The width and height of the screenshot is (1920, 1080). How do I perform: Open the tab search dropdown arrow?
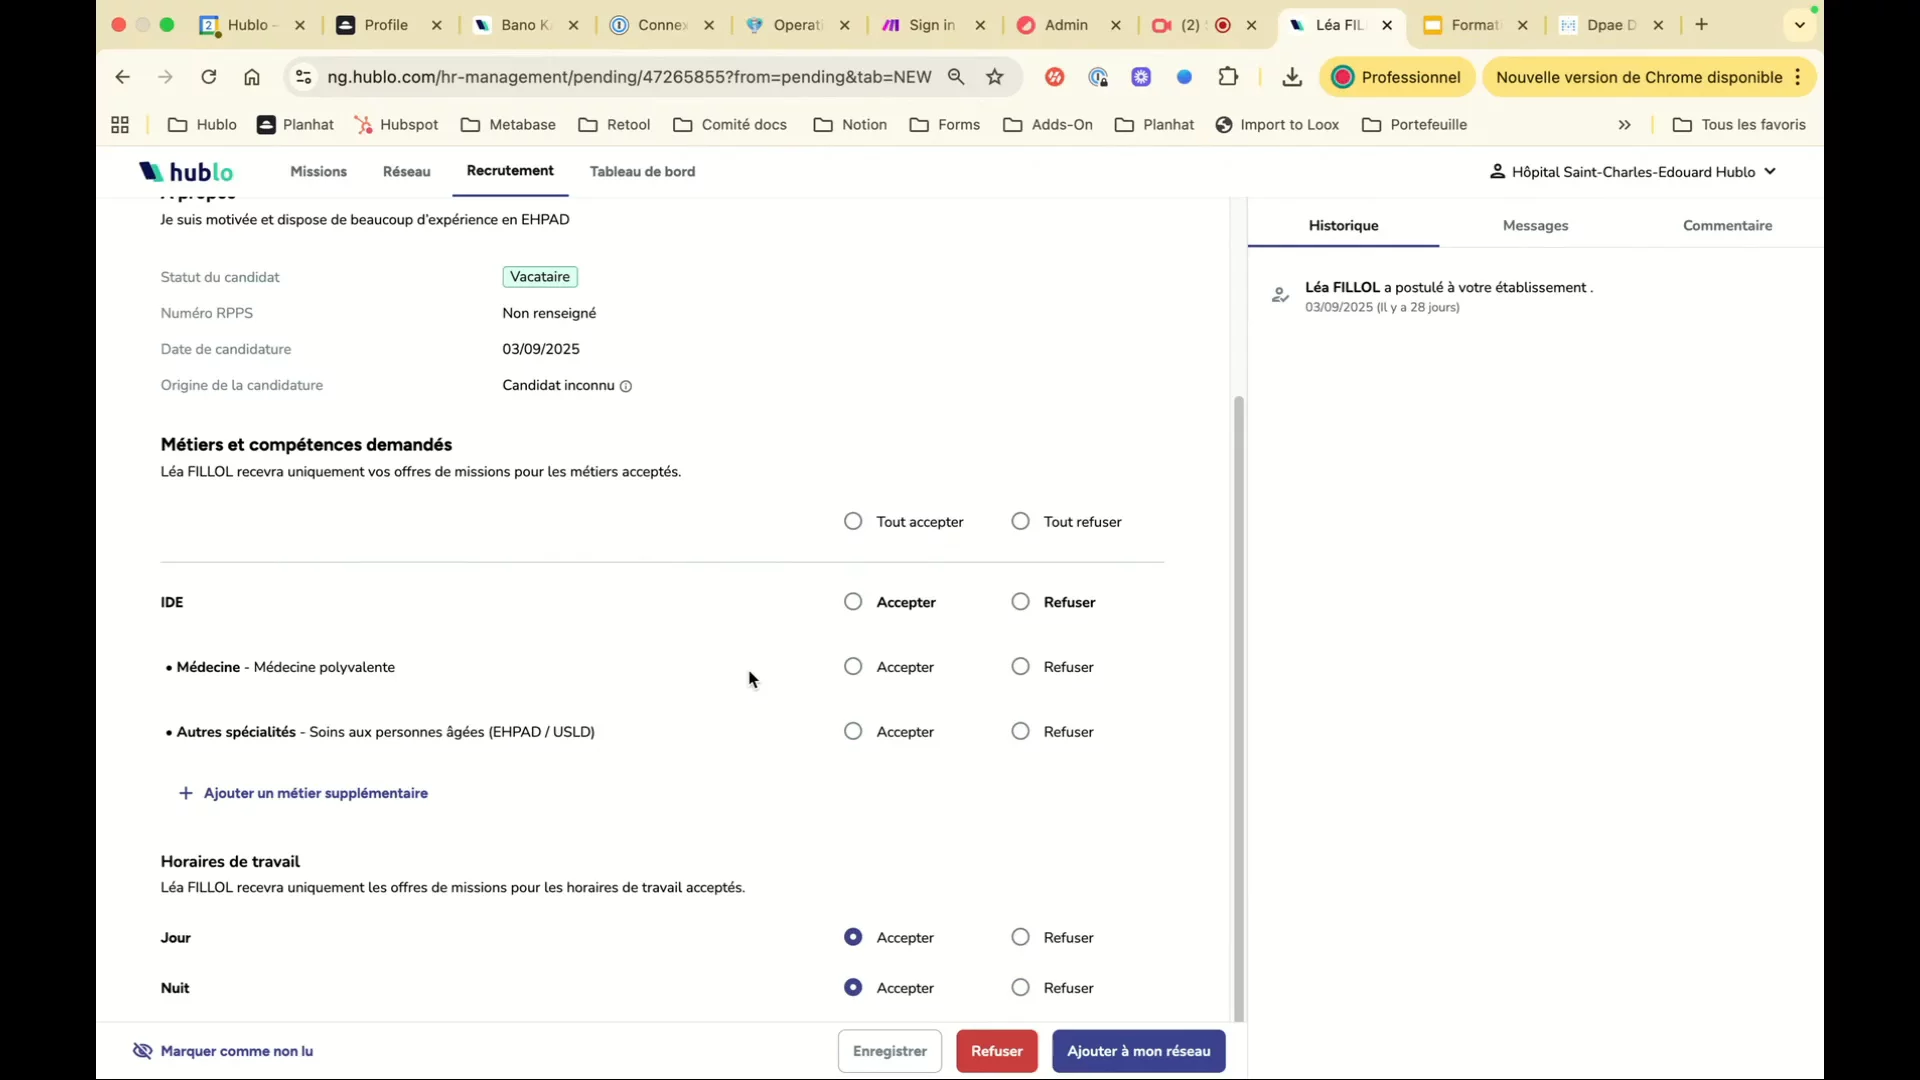[x=1800, y=25]
